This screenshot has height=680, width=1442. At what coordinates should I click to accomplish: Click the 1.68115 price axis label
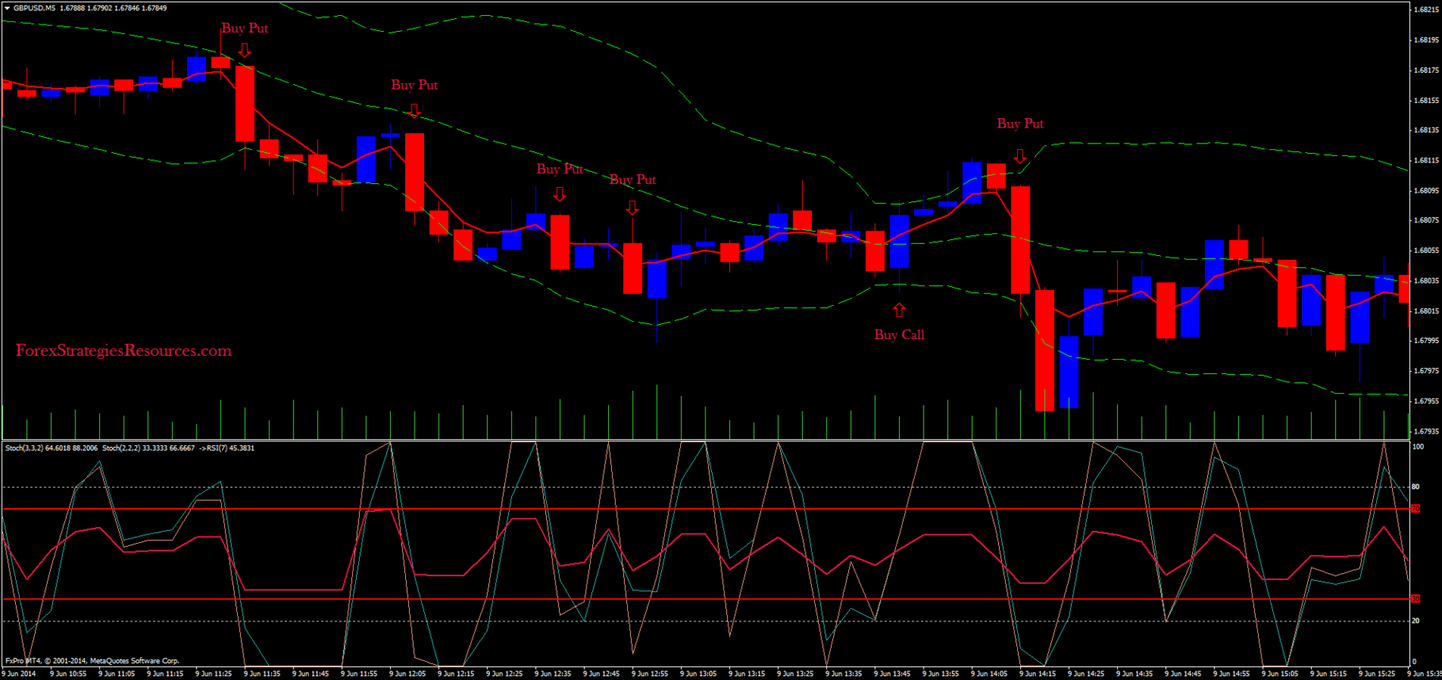coord(1426,161)
